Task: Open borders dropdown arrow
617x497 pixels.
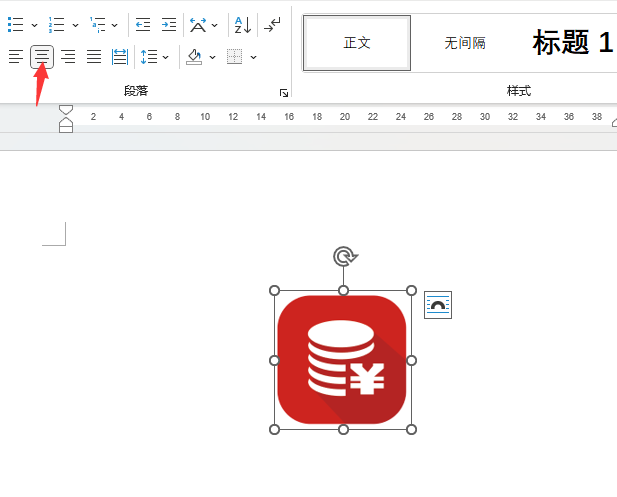Action: pos(253,57)
